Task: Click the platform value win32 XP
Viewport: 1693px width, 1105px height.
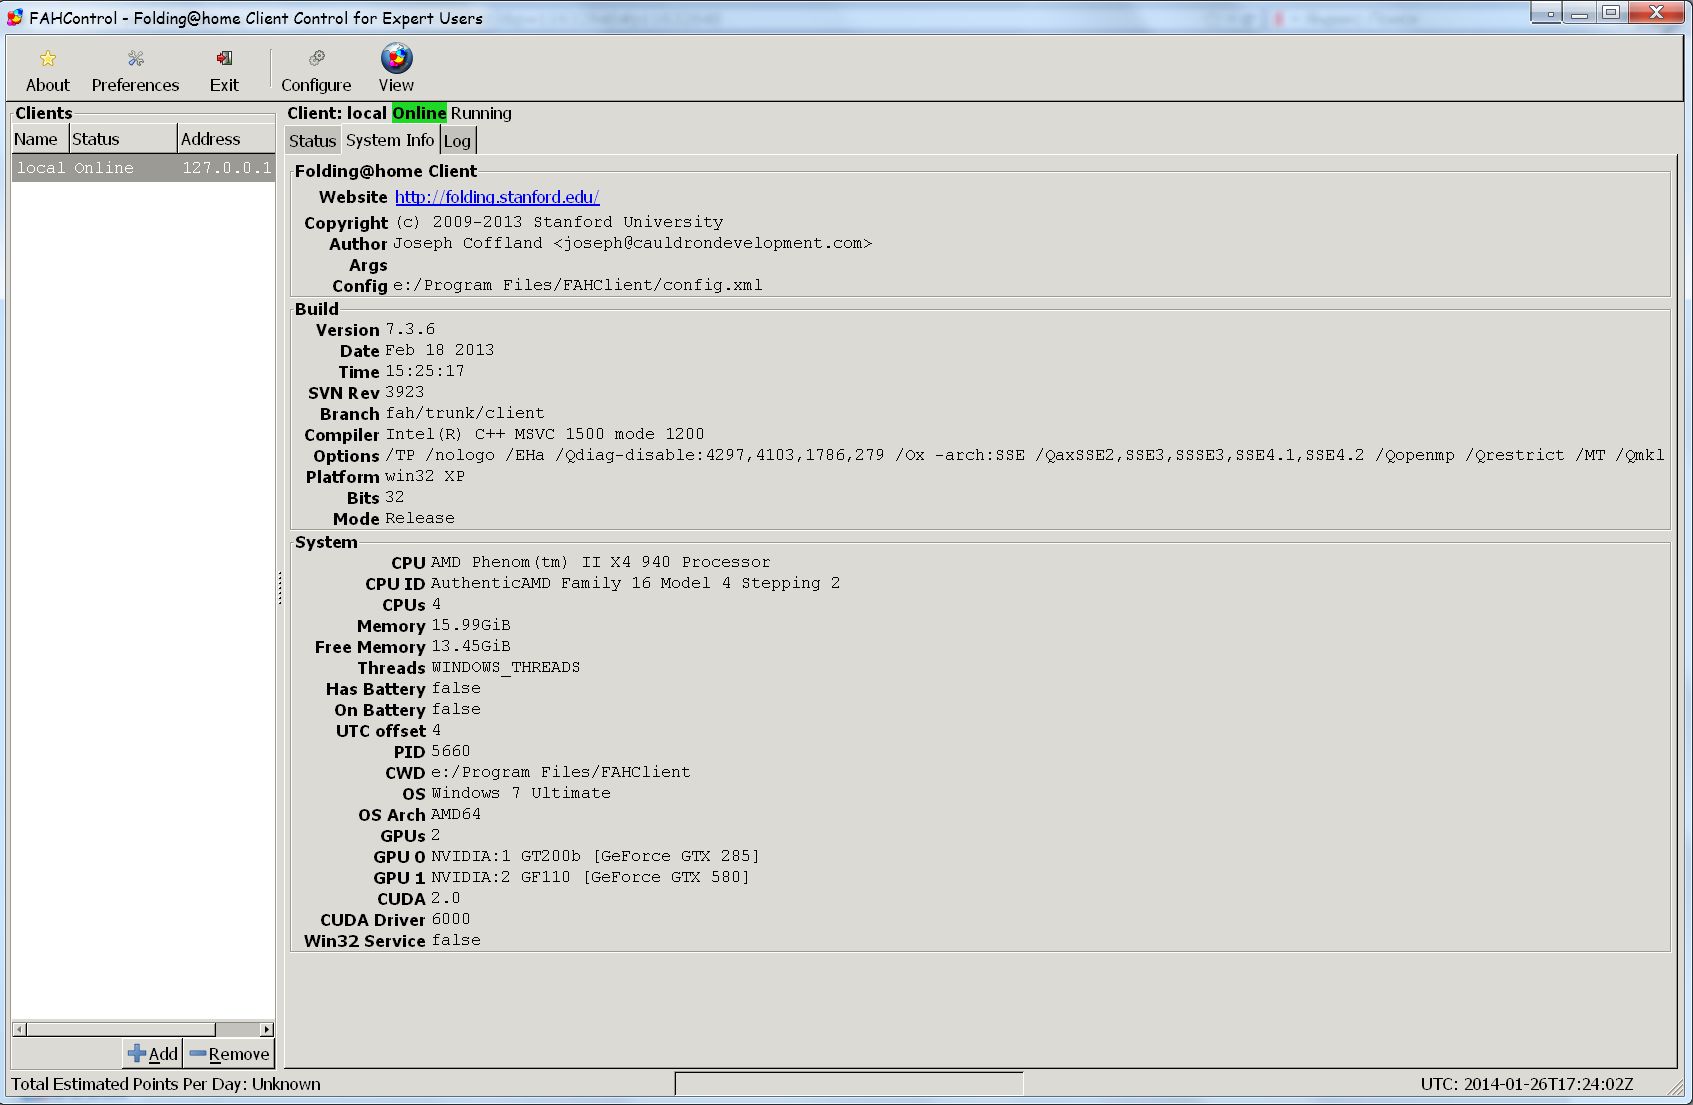Action: (425, 476)
